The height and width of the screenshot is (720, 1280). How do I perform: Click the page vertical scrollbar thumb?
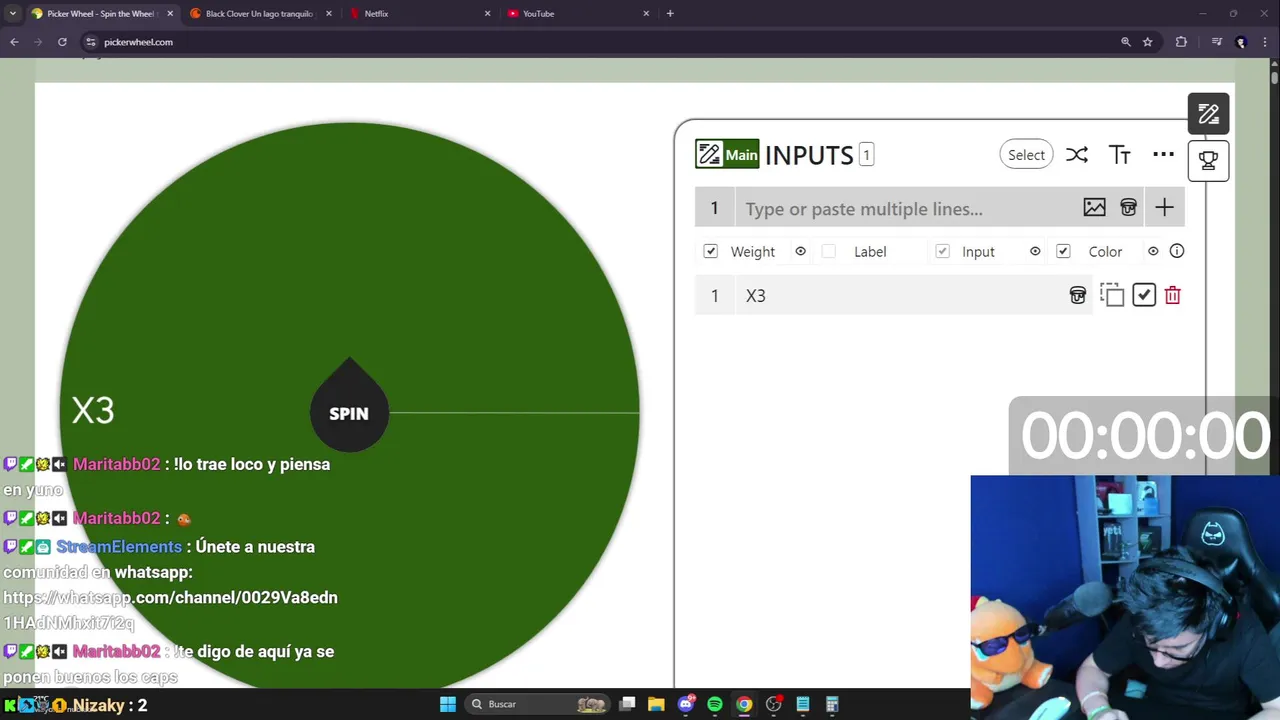1274,76
